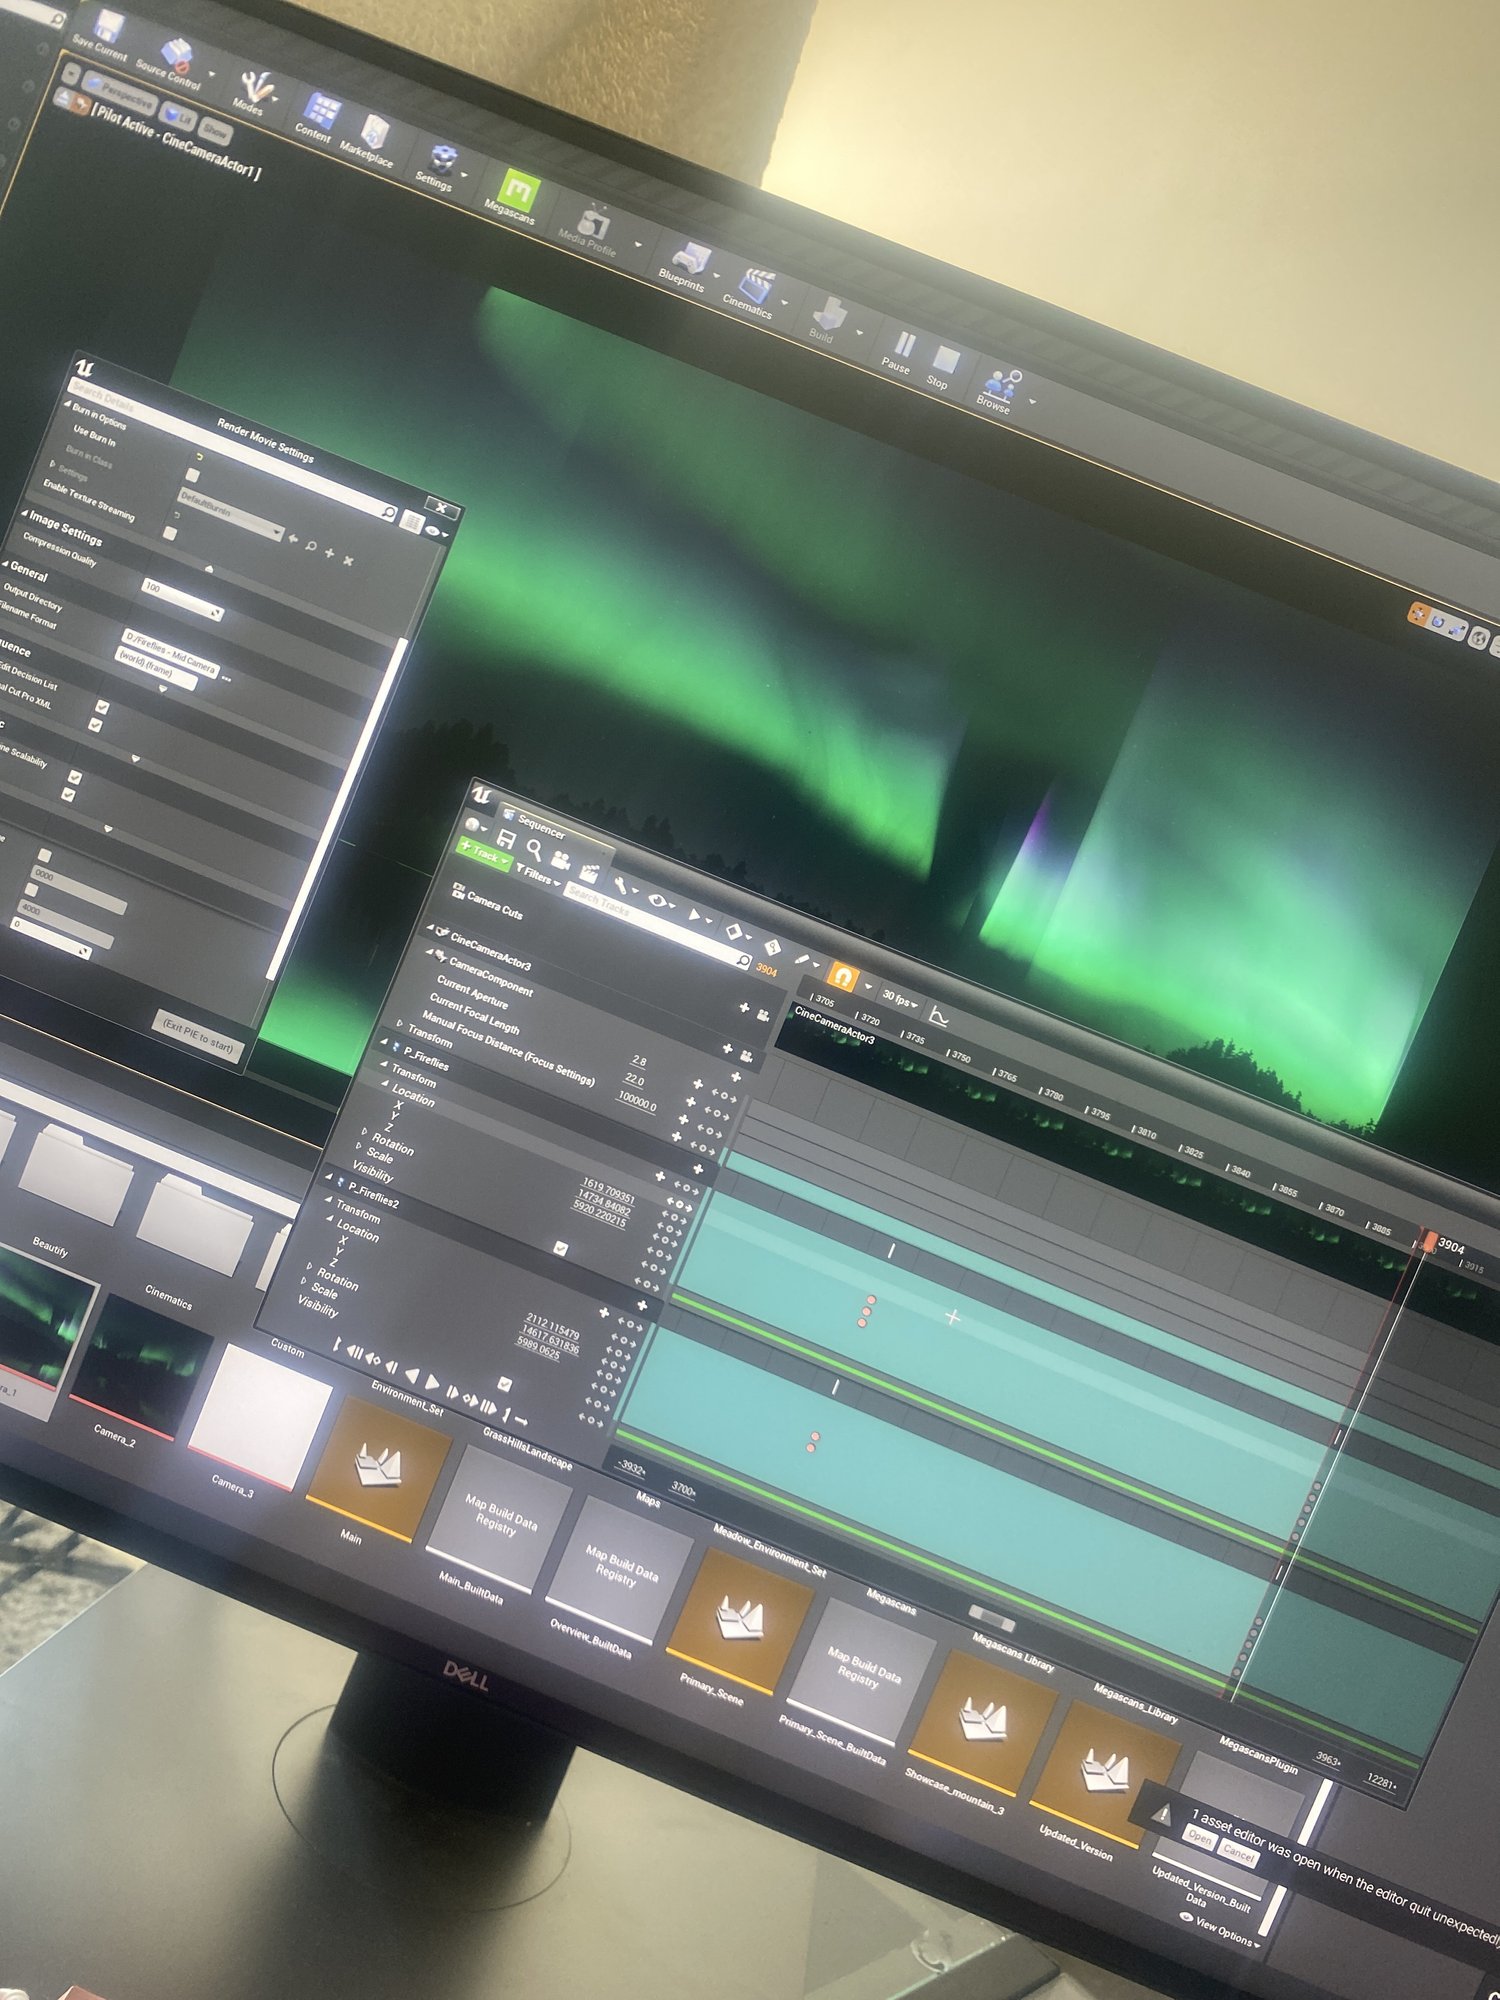Open the Sequencer Filters dropdown
The image size is (1500, 2000).
pos(538,876)
